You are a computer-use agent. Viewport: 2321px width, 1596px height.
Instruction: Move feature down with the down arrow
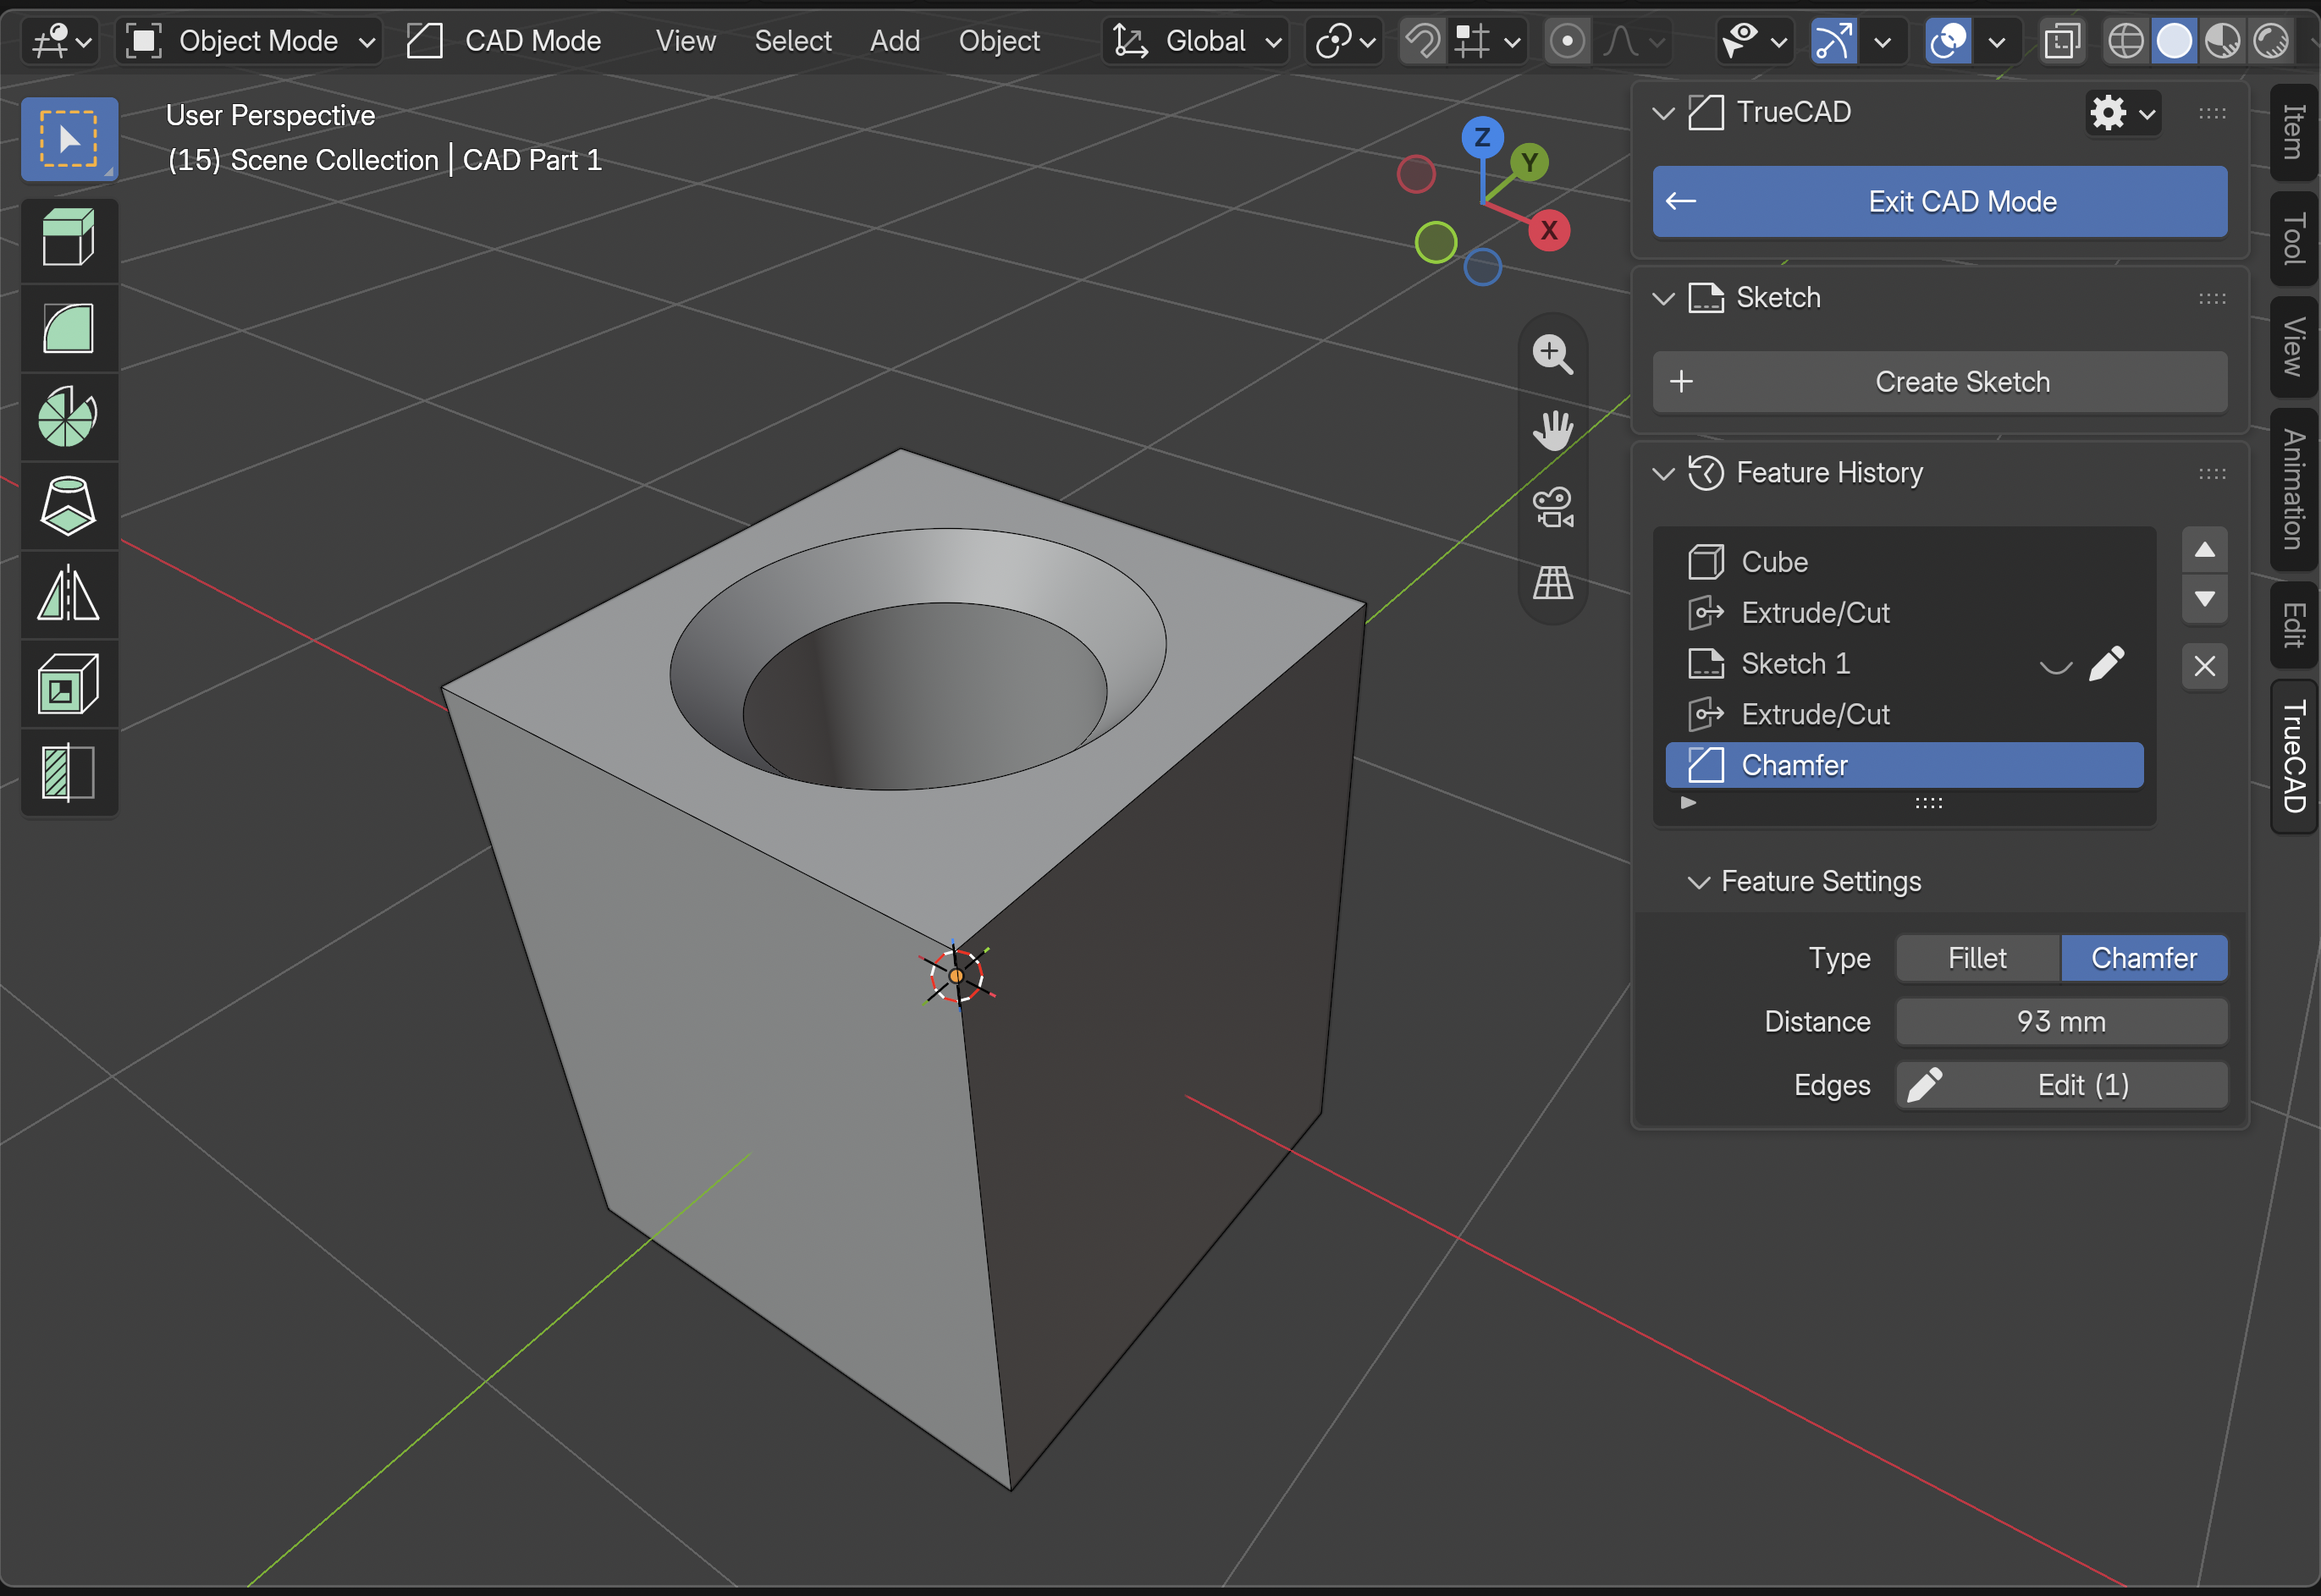coord(2204,599)
